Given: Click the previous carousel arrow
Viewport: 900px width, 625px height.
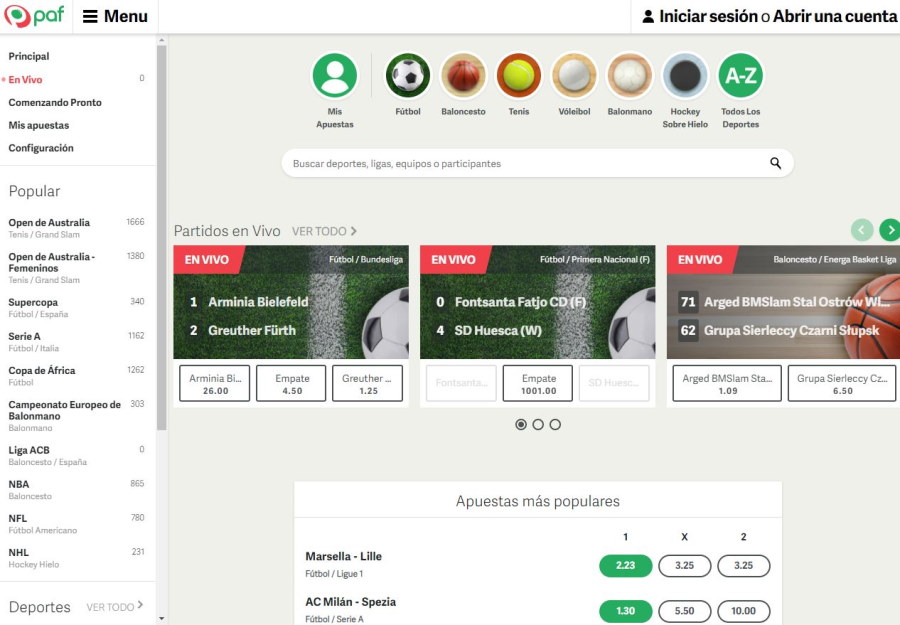Looking at the screenshot, I should 862,230.
